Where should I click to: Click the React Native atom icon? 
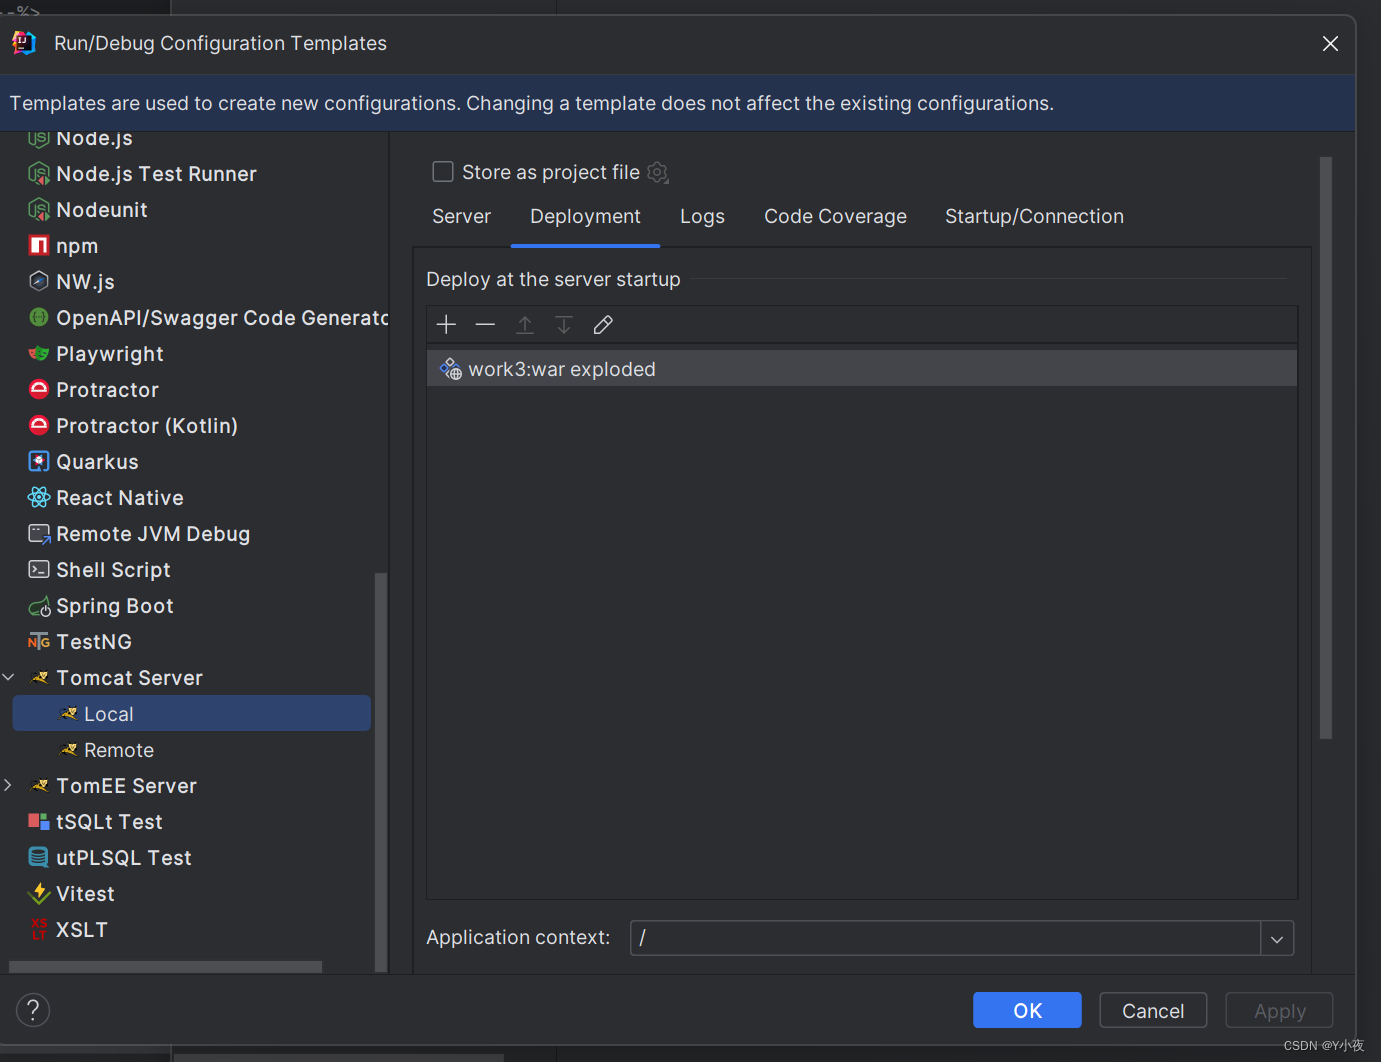(39, 497)
